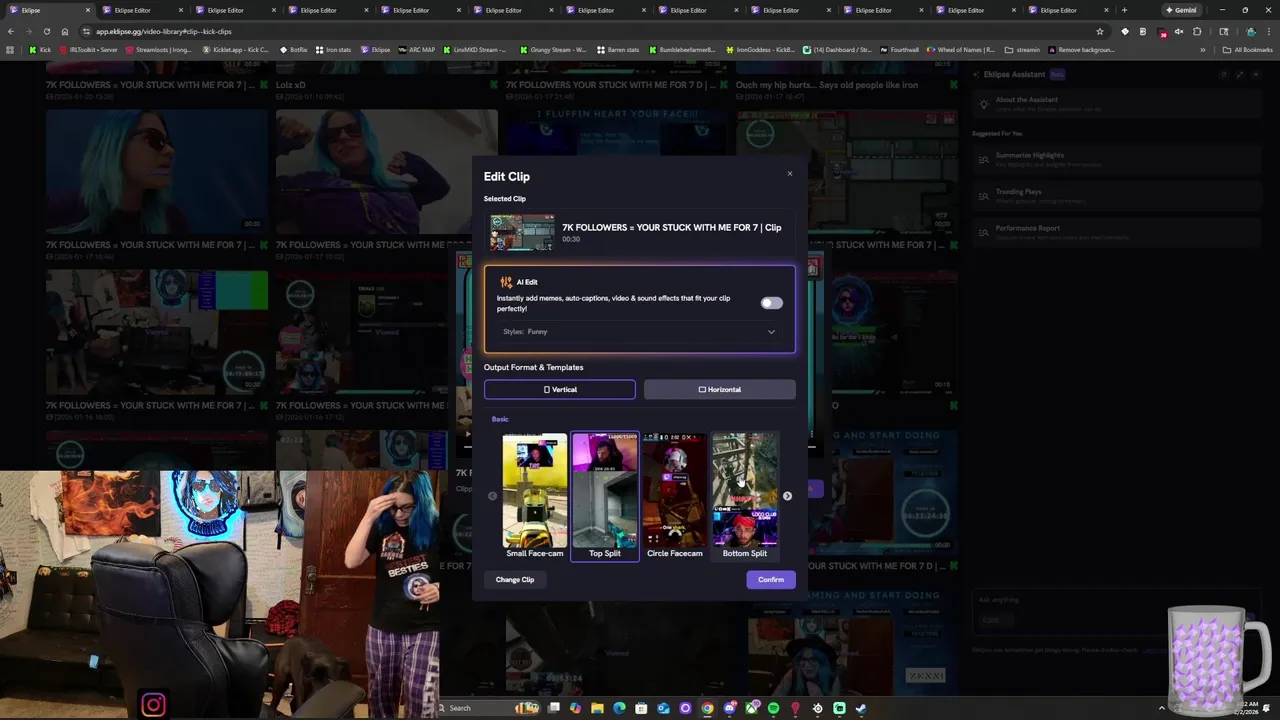Open Task View on the taskbar

pyautogui.click(x=553, y=708)
